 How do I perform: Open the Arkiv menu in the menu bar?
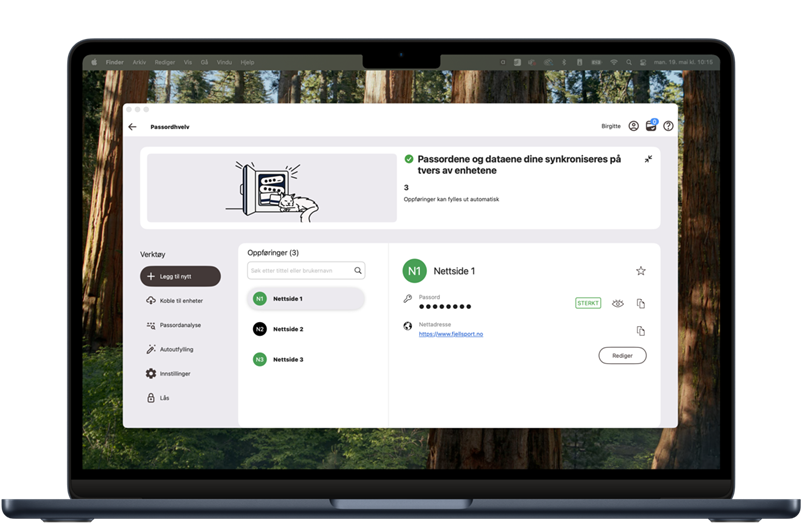coord(139,61)
